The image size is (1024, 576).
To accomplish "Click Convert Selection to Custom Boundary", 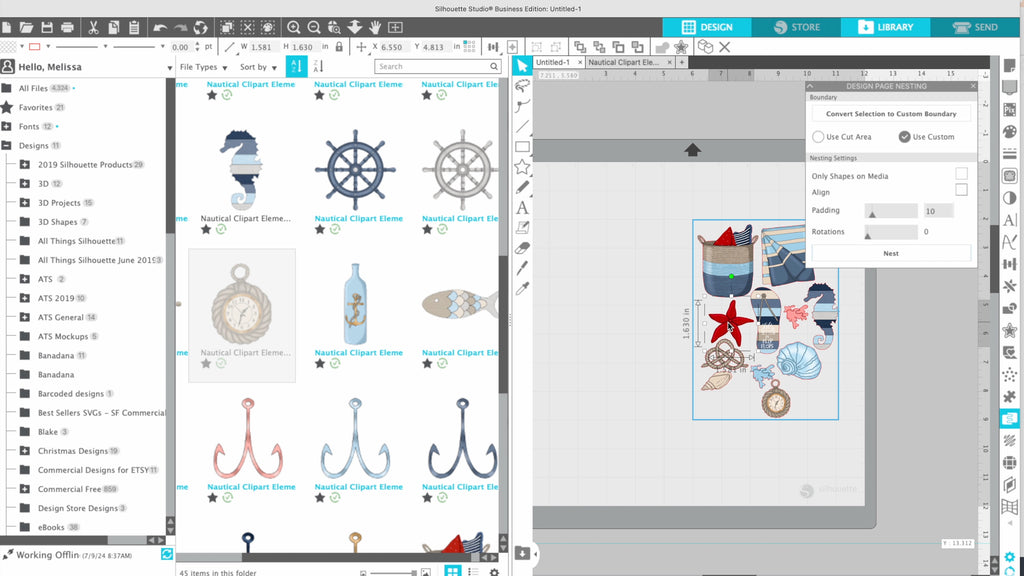I will click(x=890, y=114).
